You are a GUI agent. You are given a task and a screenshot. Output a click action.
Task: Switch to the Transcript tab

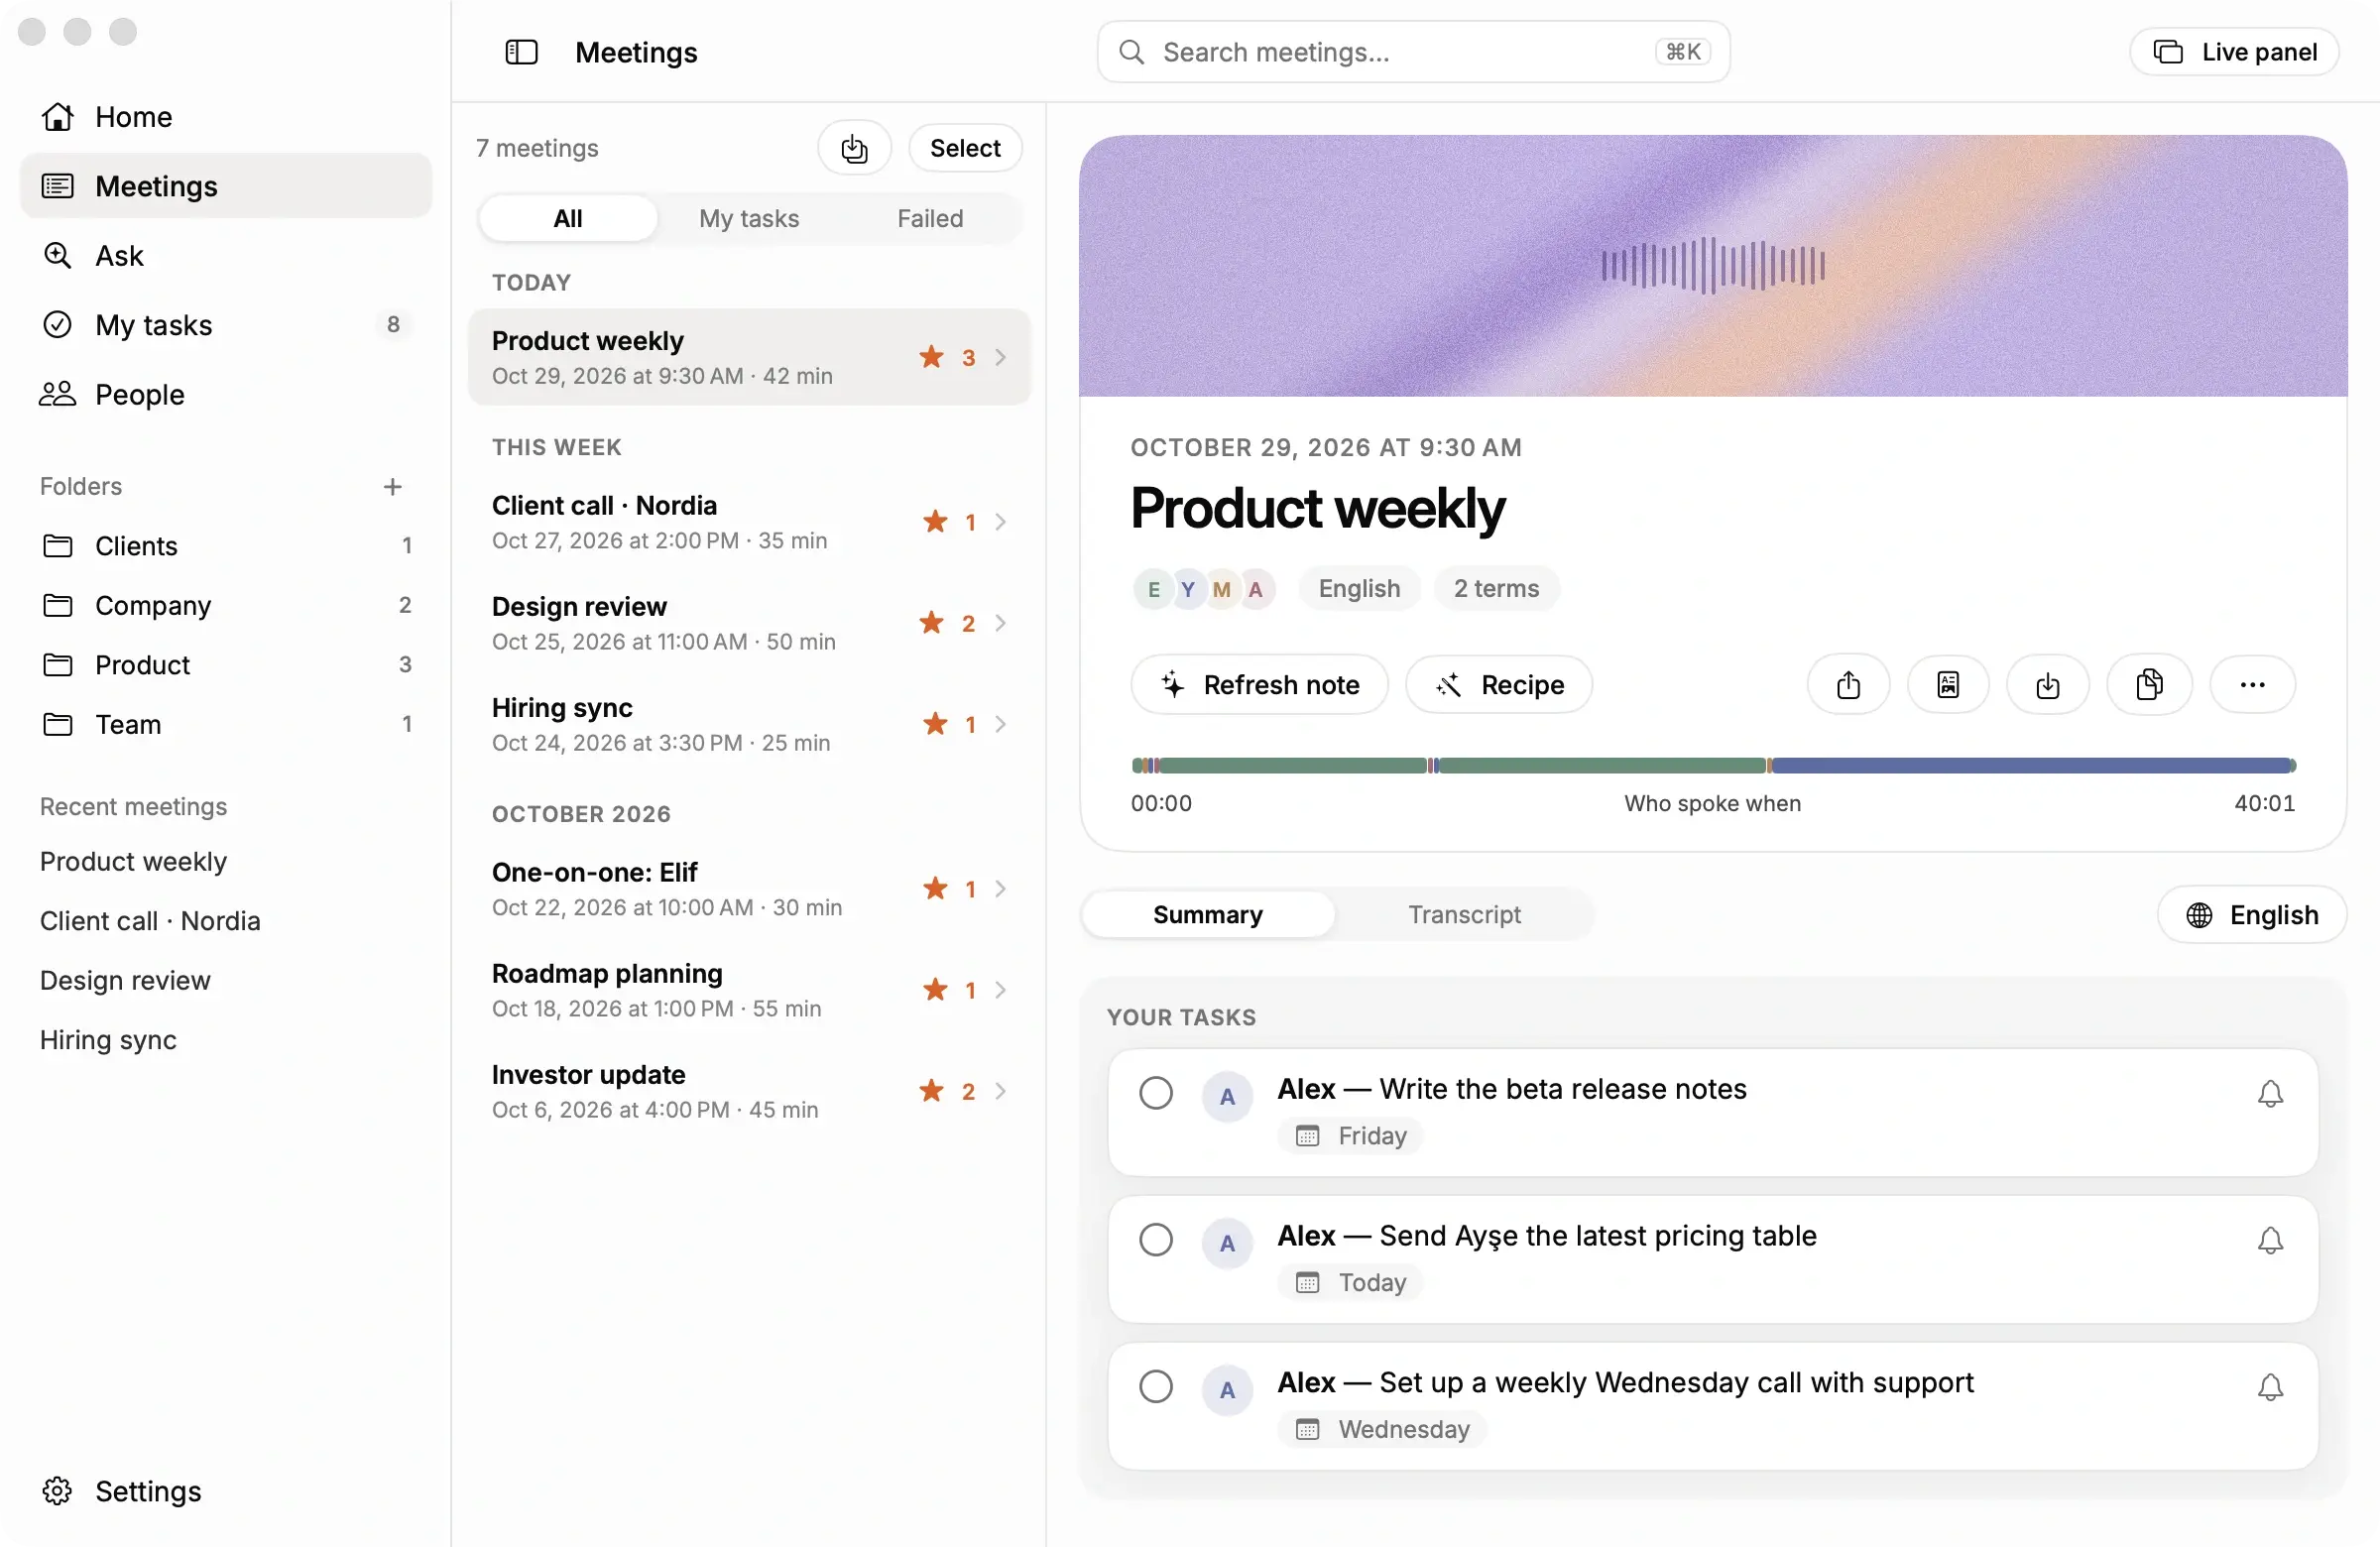[x=1464, y=914]
